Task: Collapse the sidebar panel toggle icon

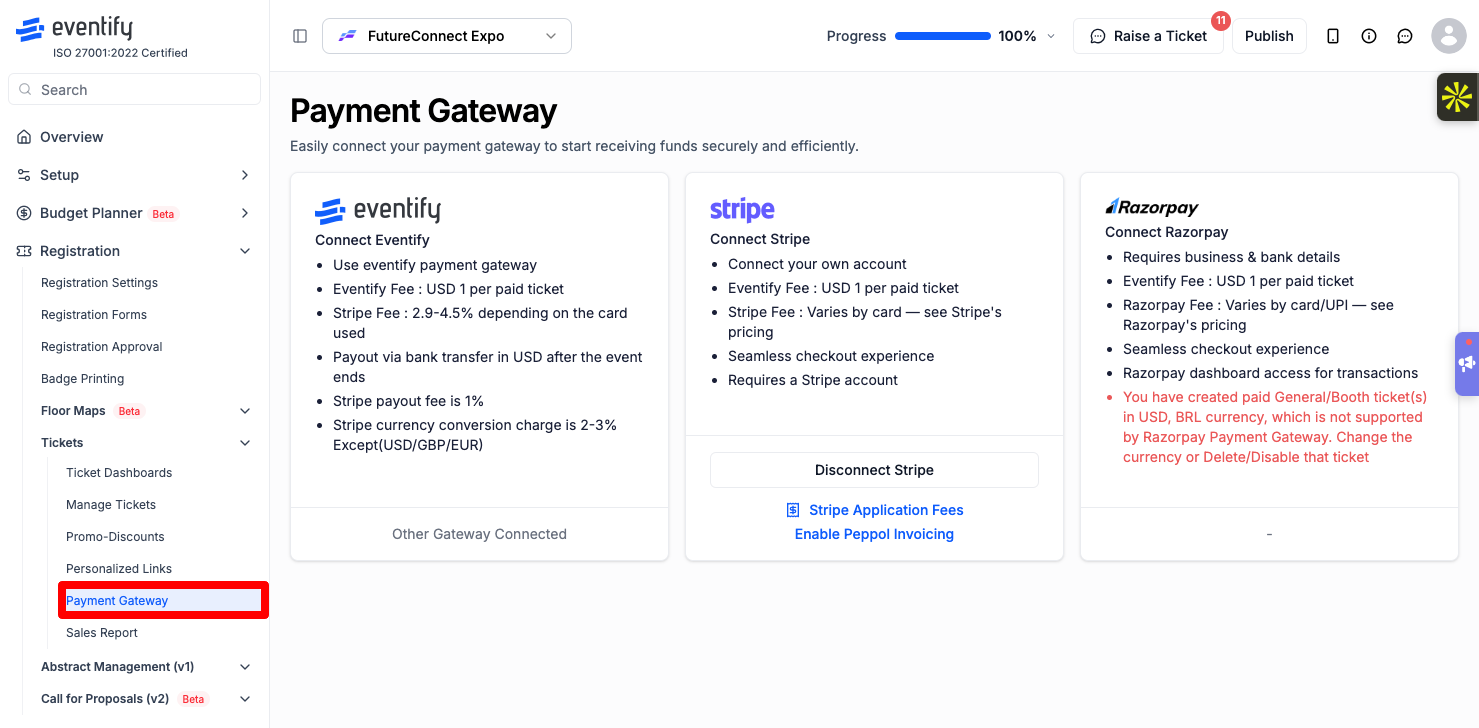Action: tap(300, 36)
